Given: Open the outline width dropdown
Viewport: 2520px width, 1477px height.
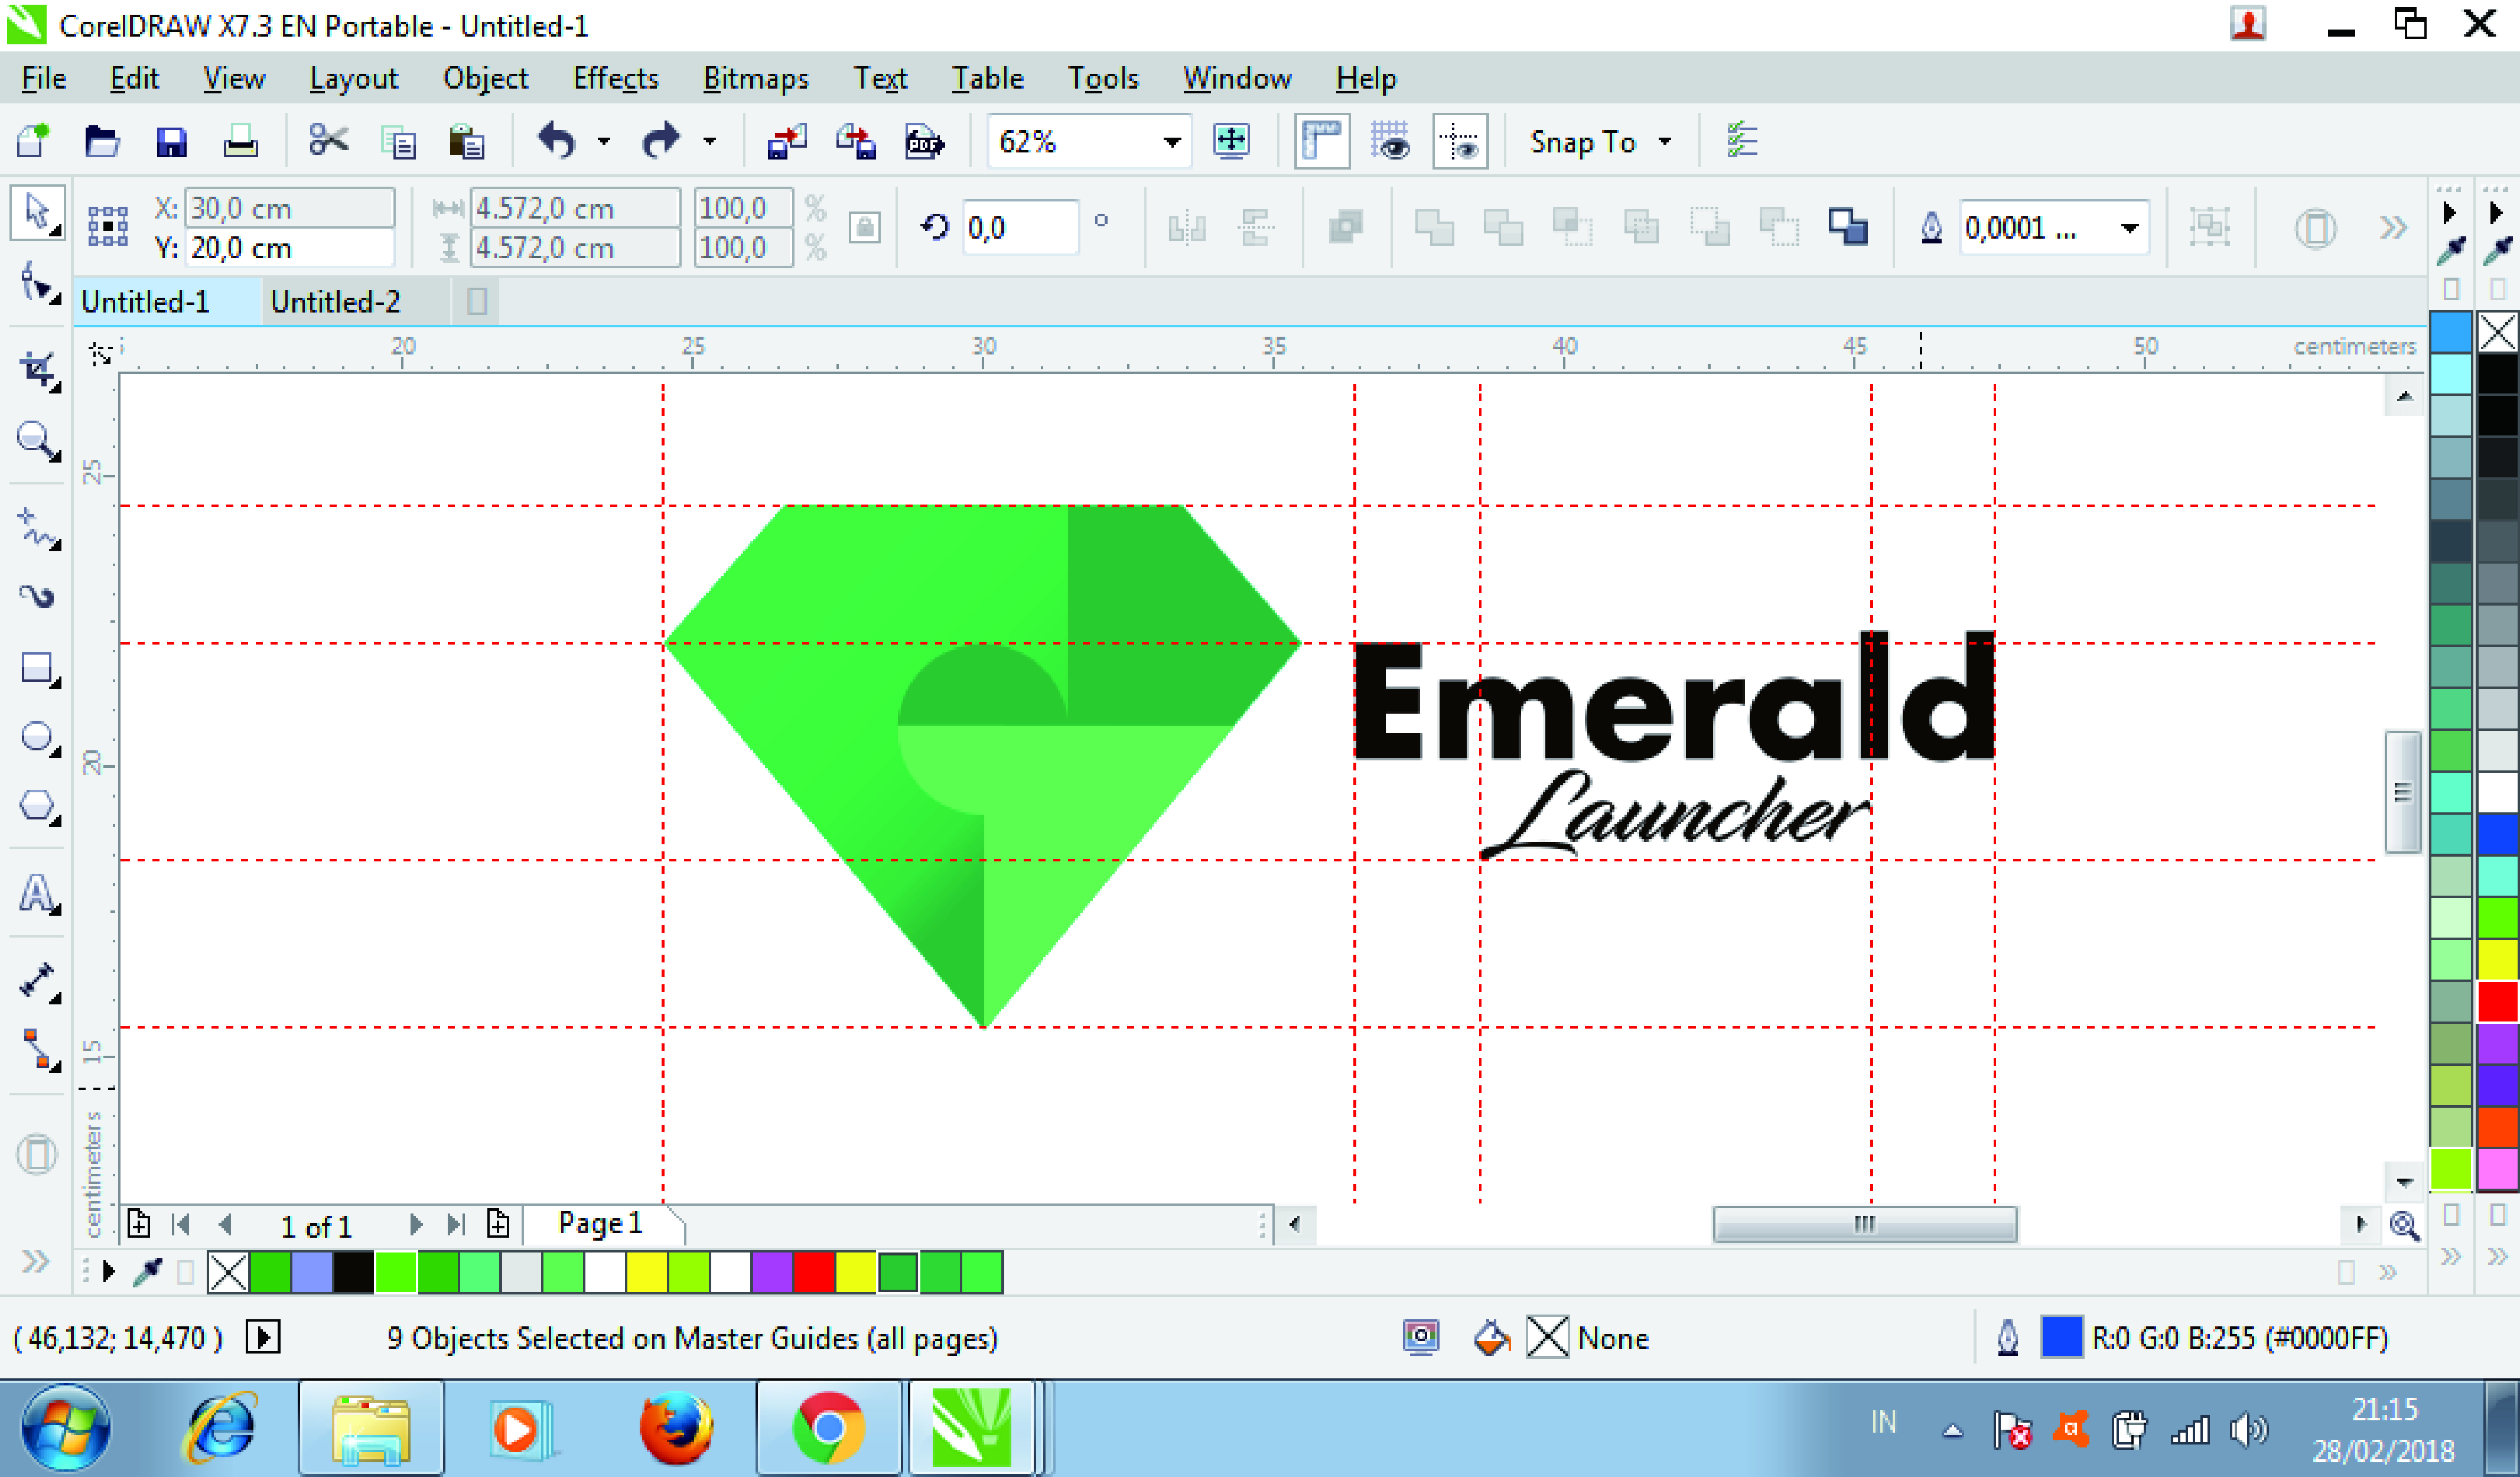Looking at the screenshot, I should coord(2130,228).
